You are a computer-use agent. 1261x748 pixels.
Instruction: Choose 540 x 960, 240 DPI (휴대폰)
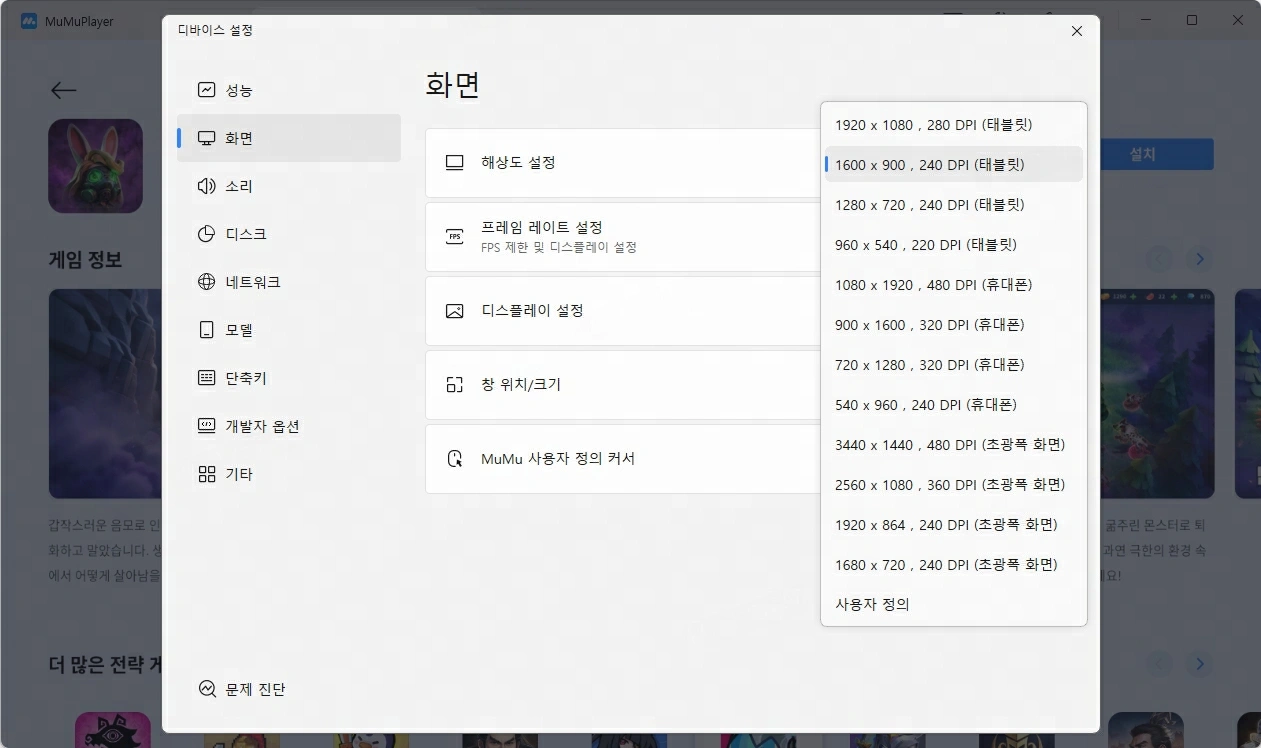point(954,405)
